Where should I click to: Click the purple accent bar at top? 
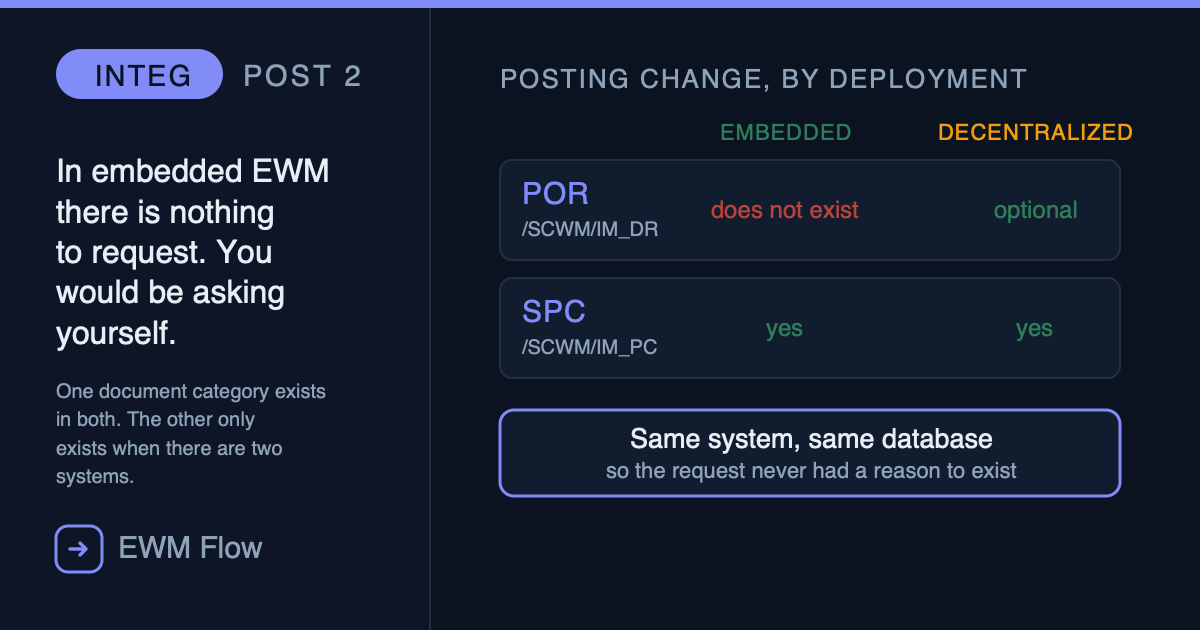click(600, 4)
